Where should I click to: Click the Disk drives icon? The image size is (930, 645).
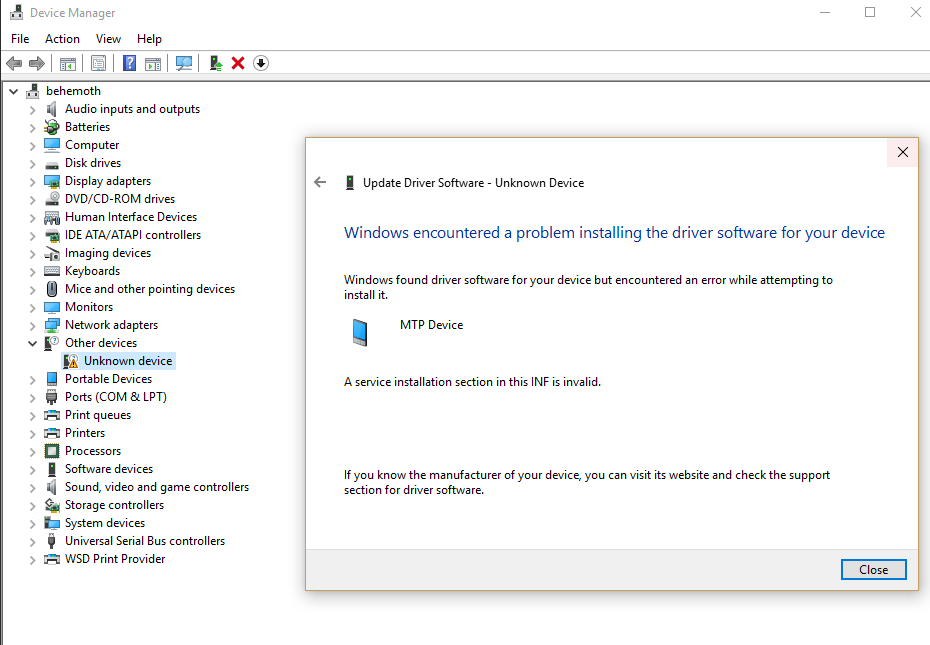(52, 164)
